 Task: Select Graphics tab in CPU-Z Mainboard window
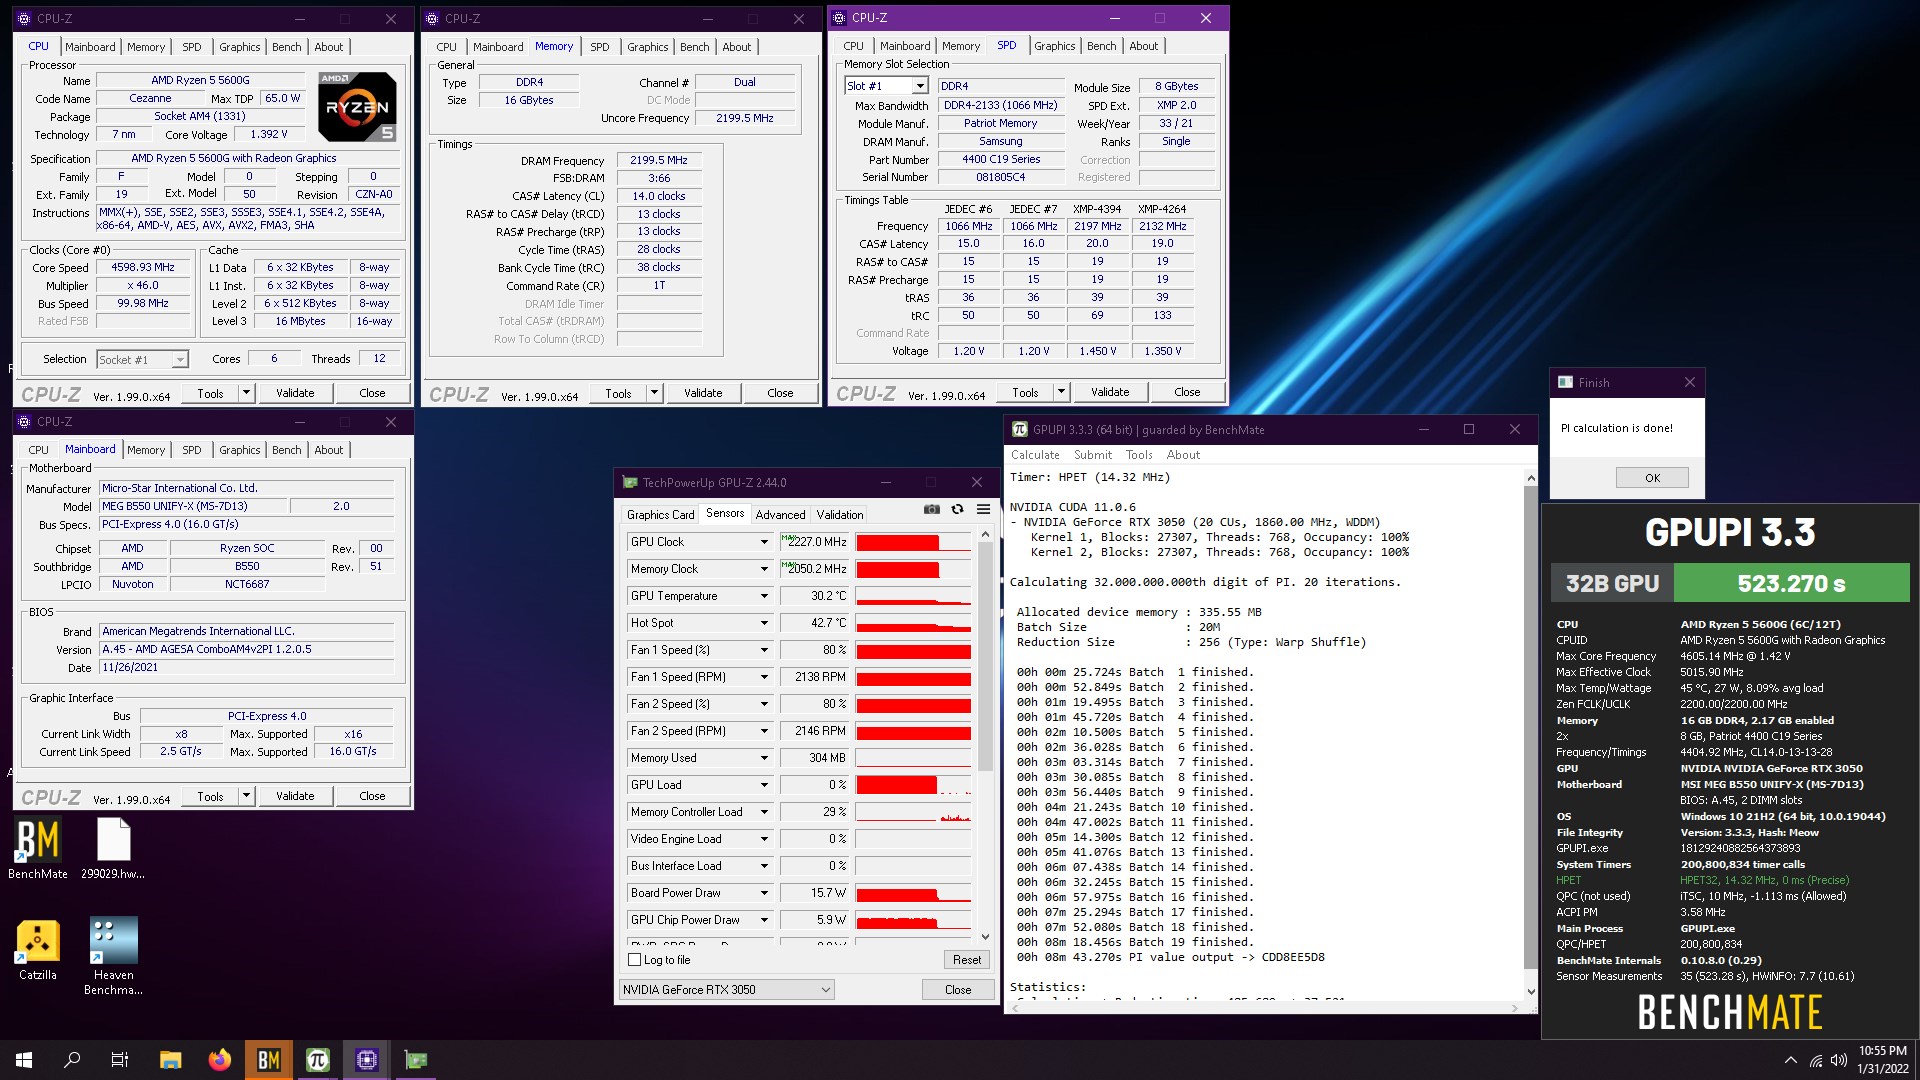[240, 450]
